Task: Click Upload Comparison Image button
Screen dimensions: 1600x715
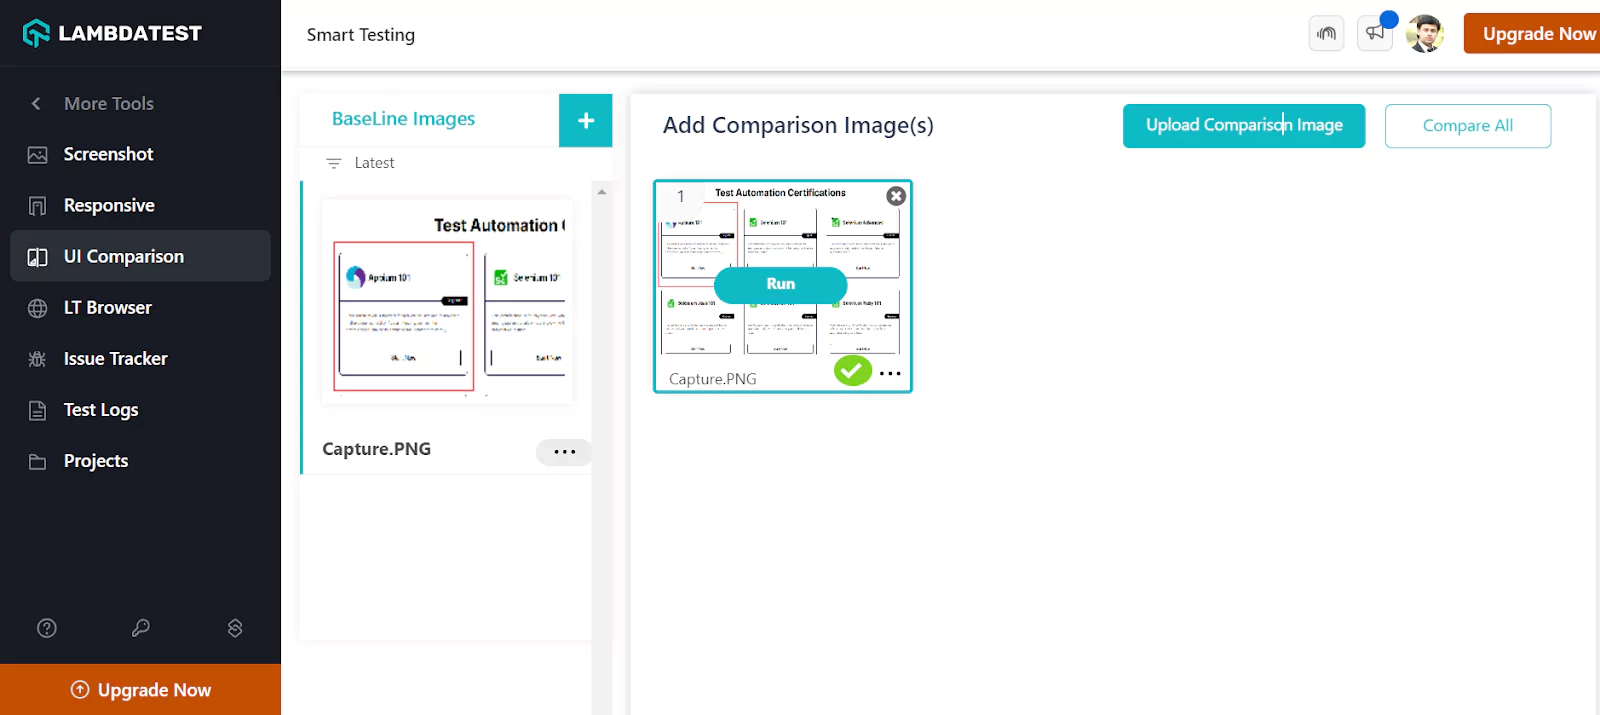Action: click(1244, 126)
